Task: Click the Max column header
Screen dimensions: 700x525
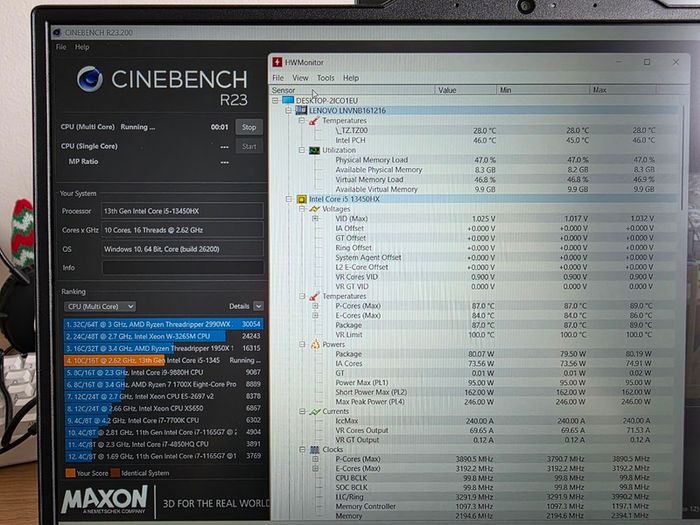Action: pos(623,90)
